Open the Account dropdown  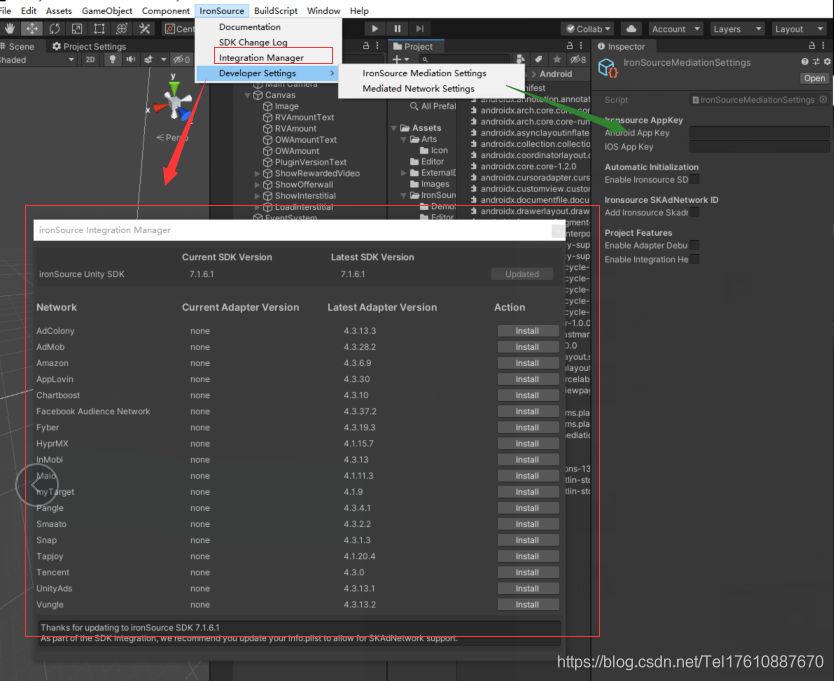676,29
